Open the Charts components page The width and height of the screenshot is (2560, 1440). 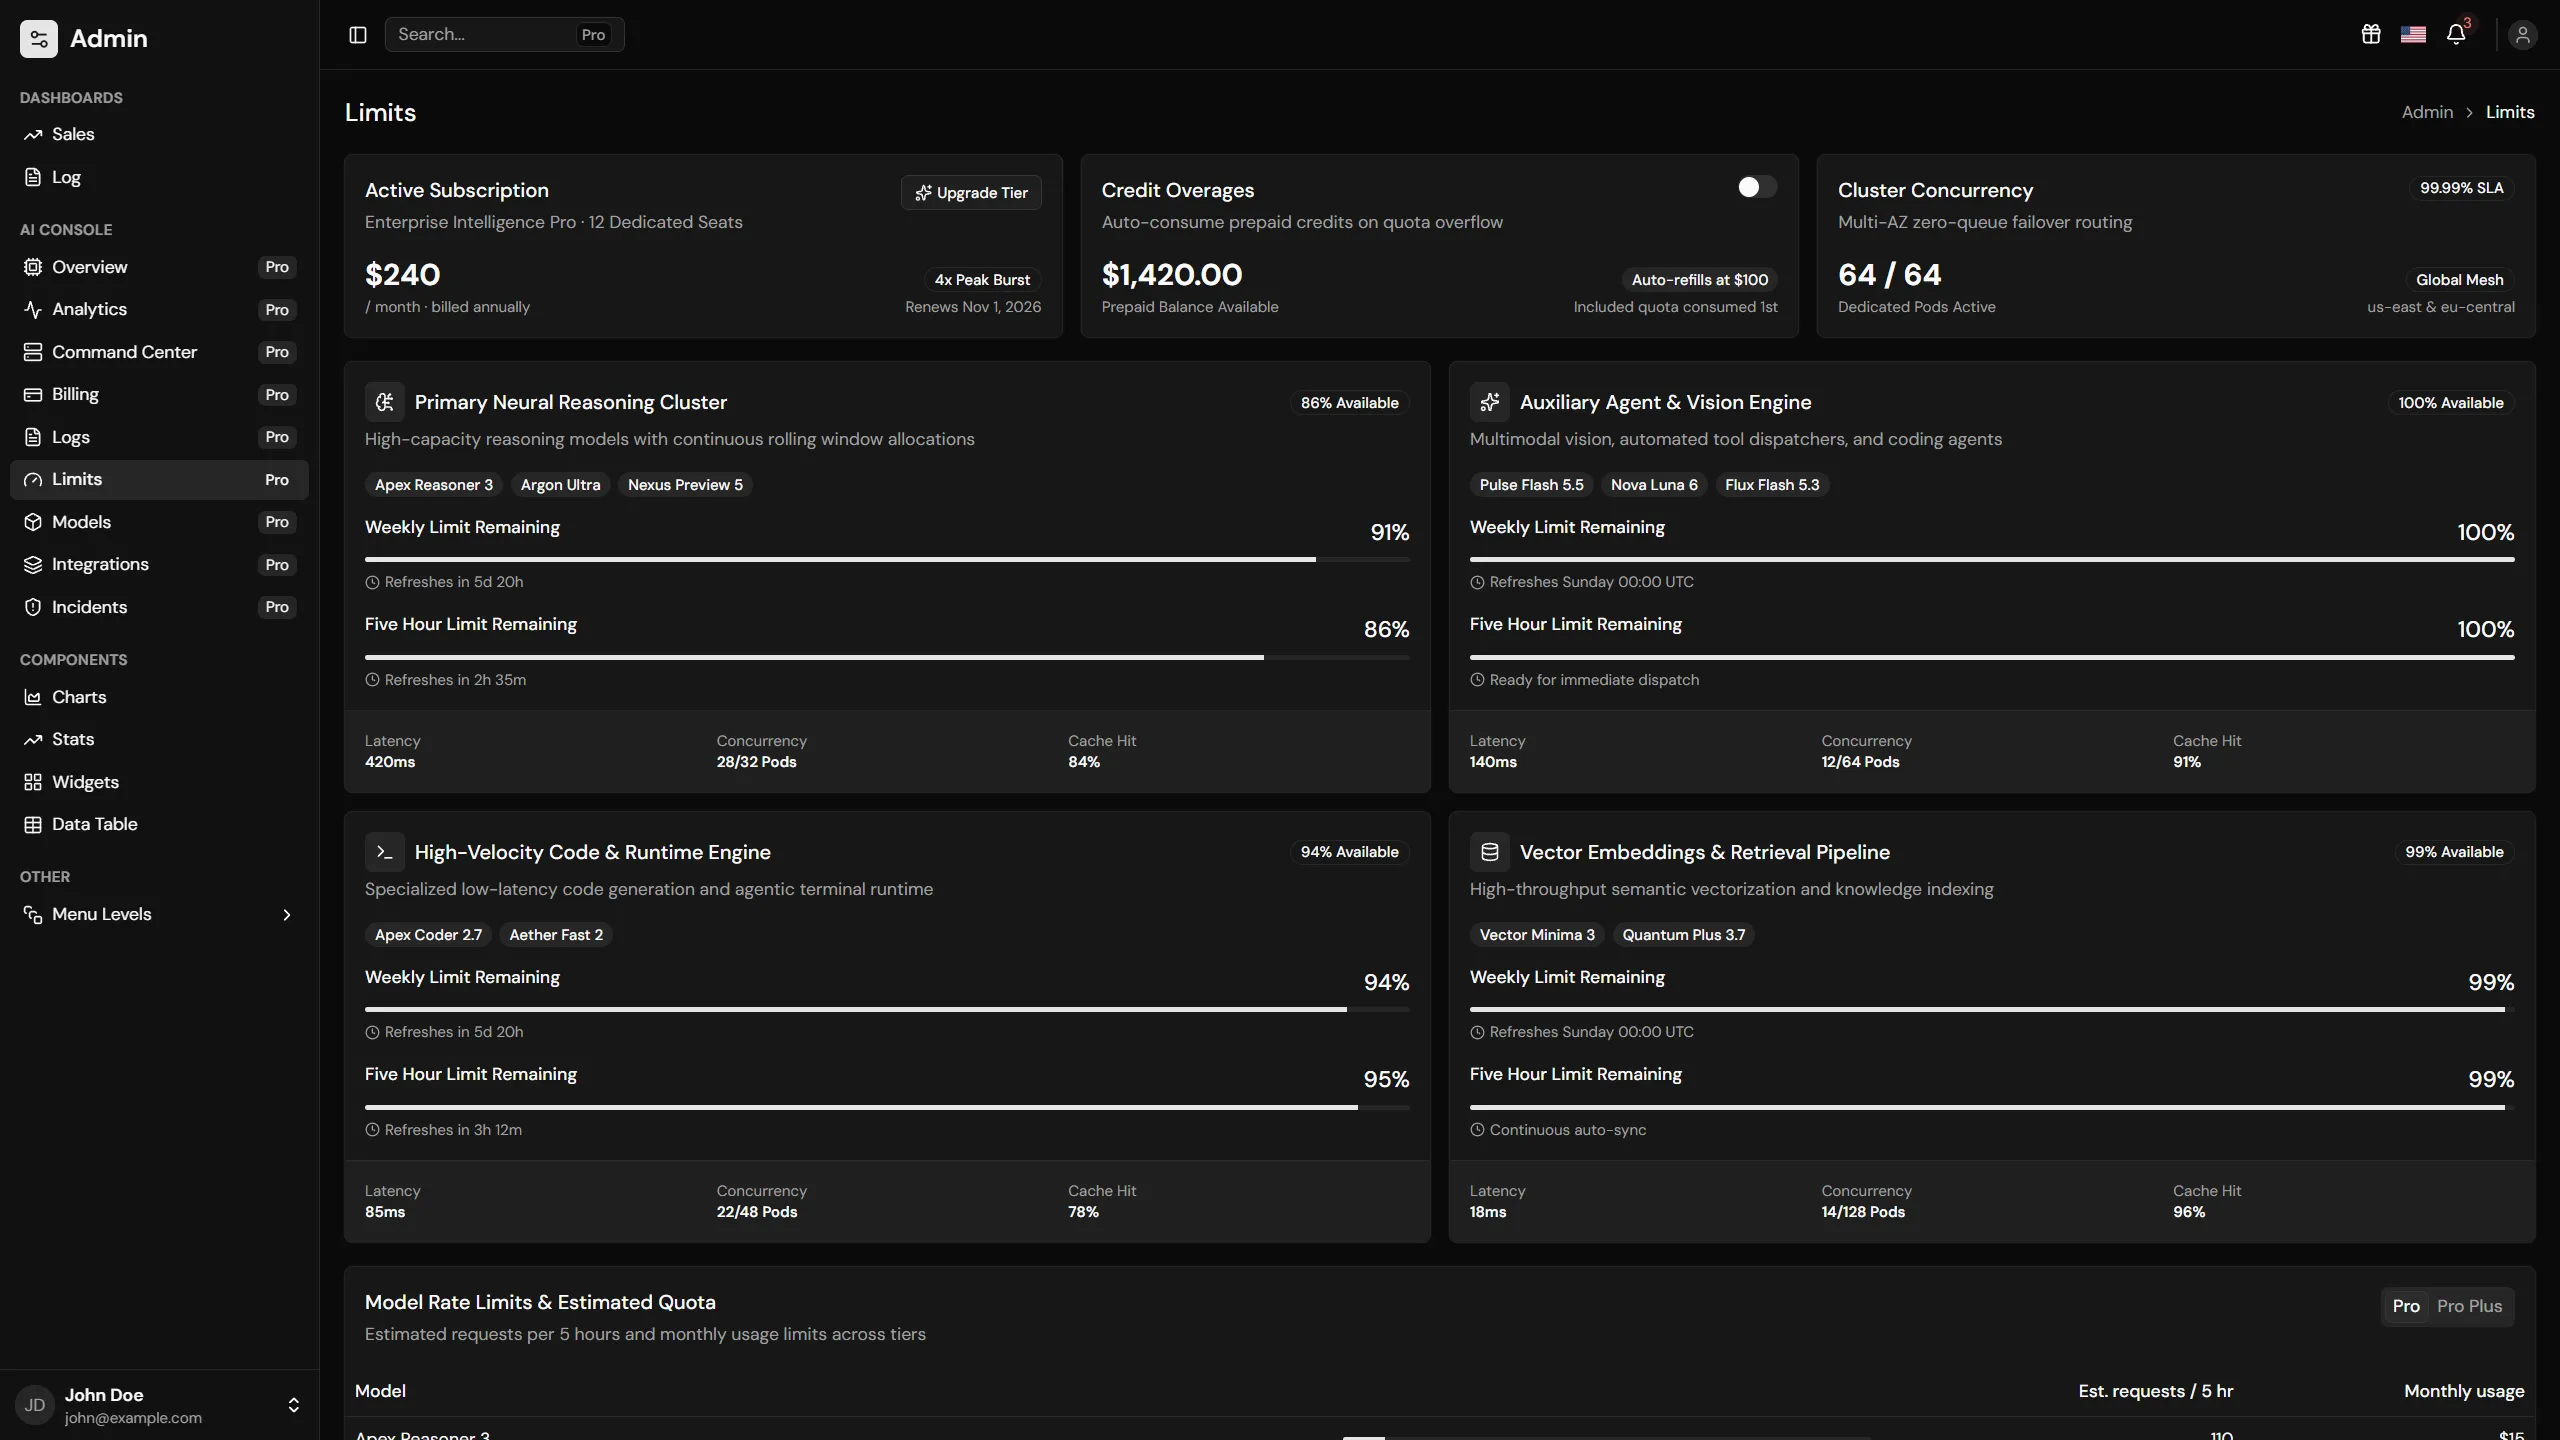[x=160, y=697]
